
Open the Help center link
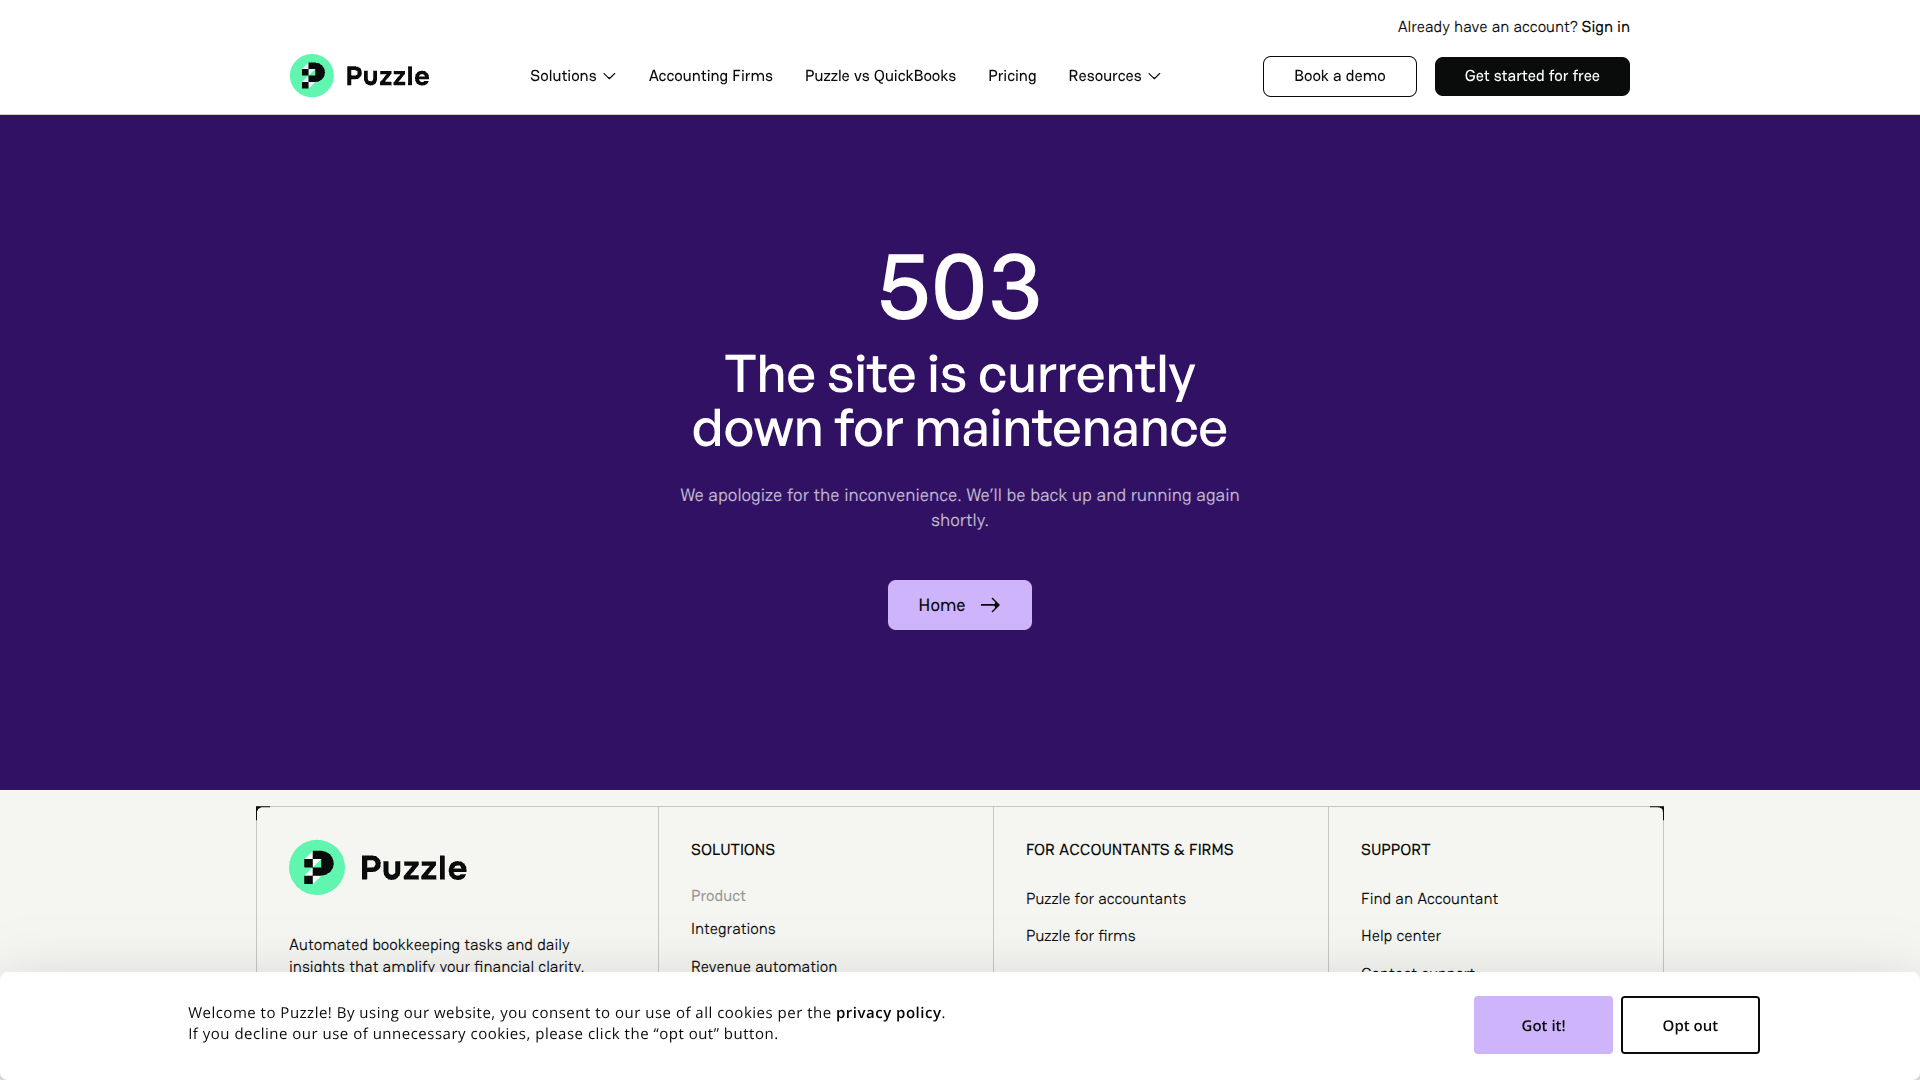click(x=1400, y=936)
